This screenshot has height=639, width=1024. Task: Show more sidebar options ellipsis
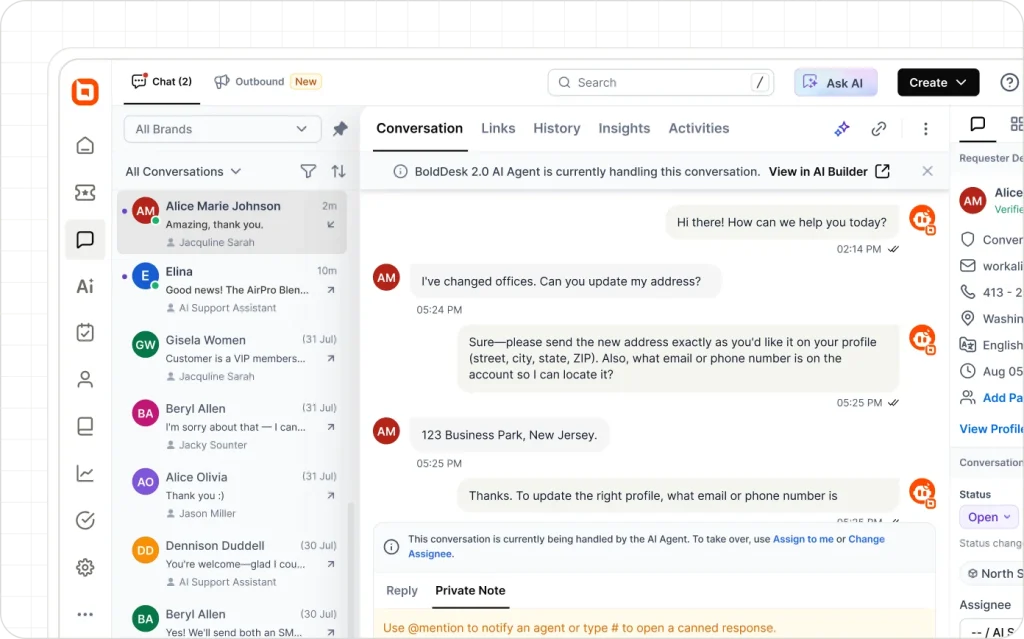85,614
